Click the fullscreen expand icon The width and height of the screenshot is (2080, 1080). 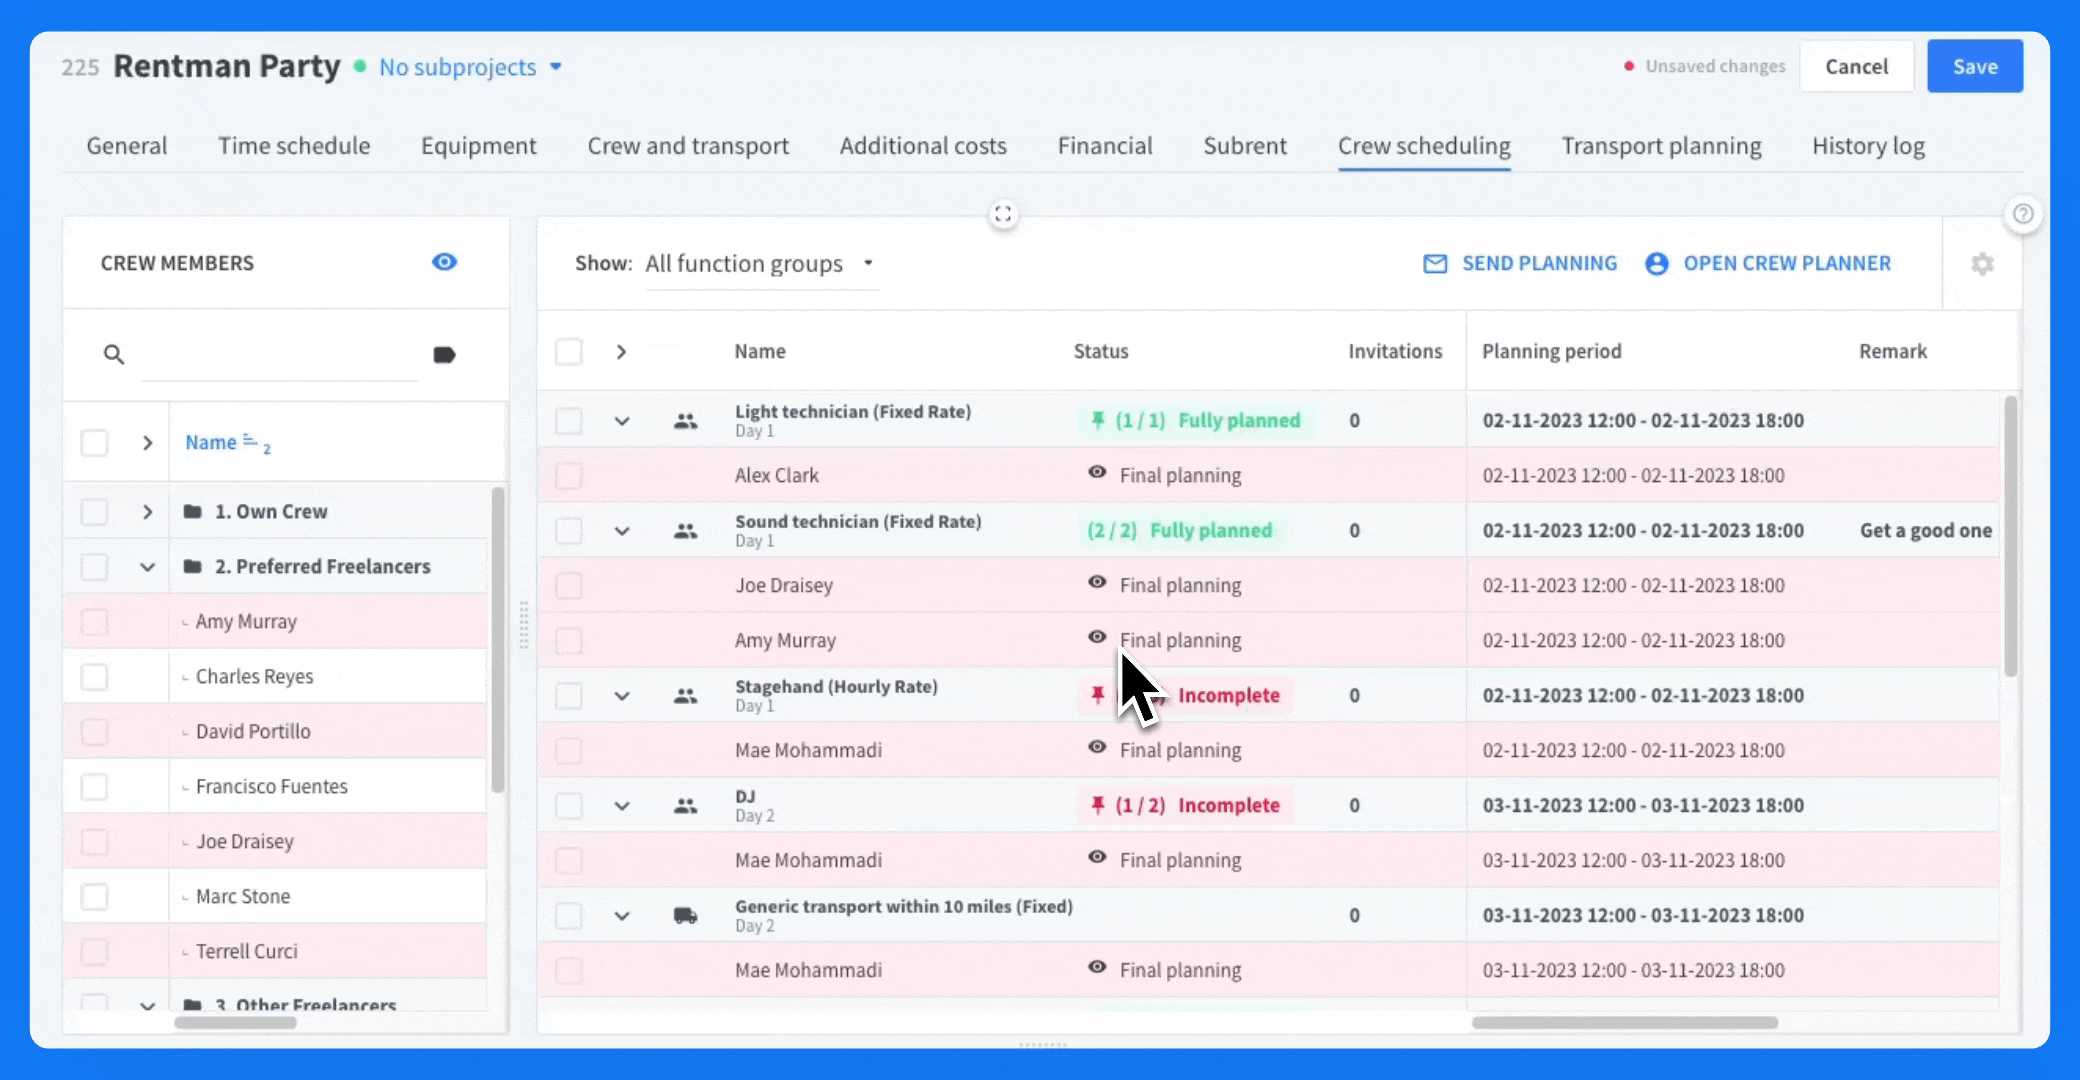(1003, 214)
